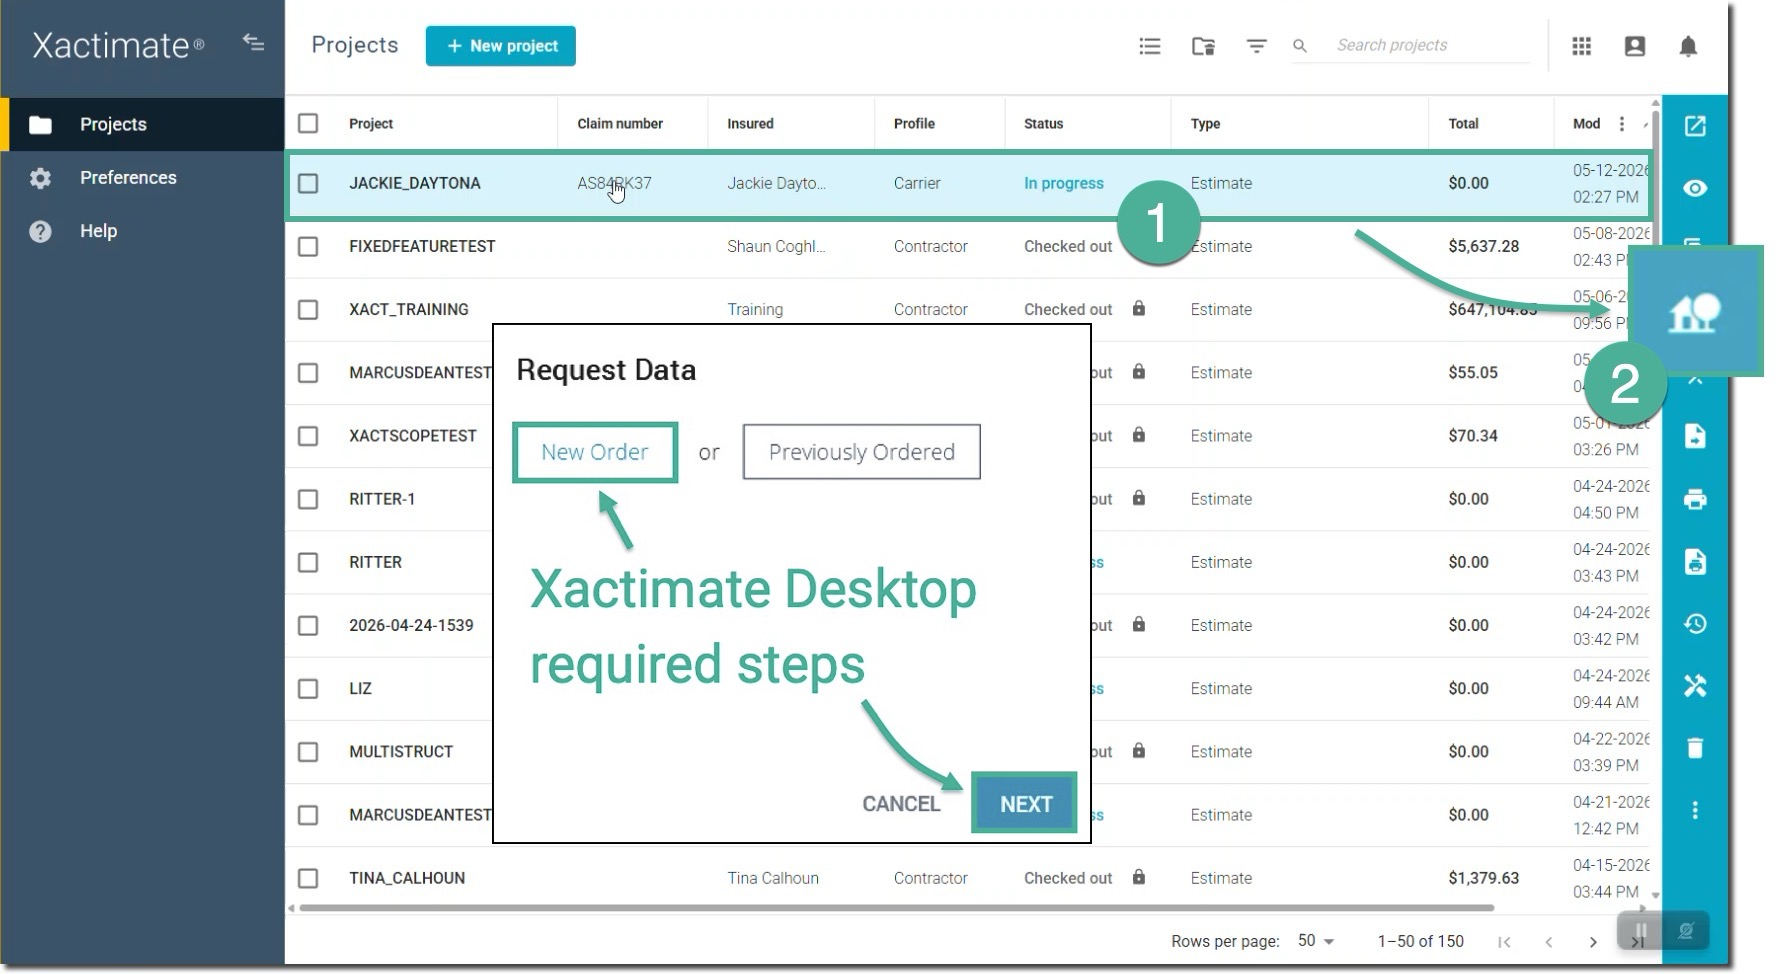Click claim number AS84RK37
Viewport: 1776px width, 974px height.
[614, 183]
